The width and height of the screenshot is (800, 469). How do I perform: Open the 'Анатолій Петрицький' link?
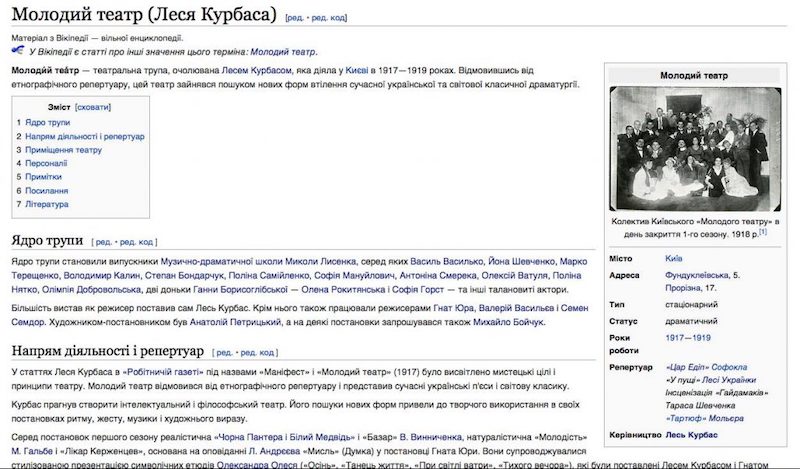click(x=235, y=323)
